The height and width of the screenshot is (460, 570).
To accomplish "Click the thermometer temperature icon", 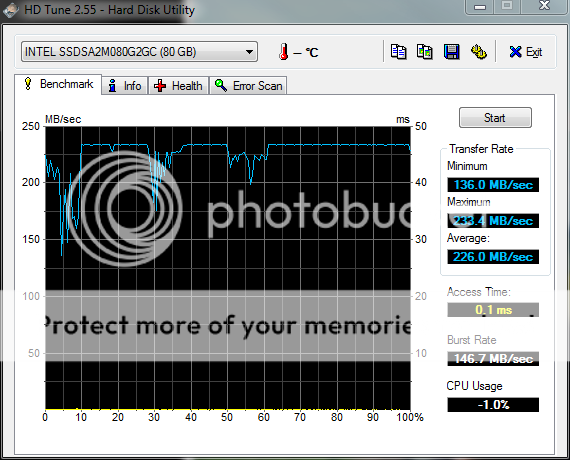I will coord(284,52).
